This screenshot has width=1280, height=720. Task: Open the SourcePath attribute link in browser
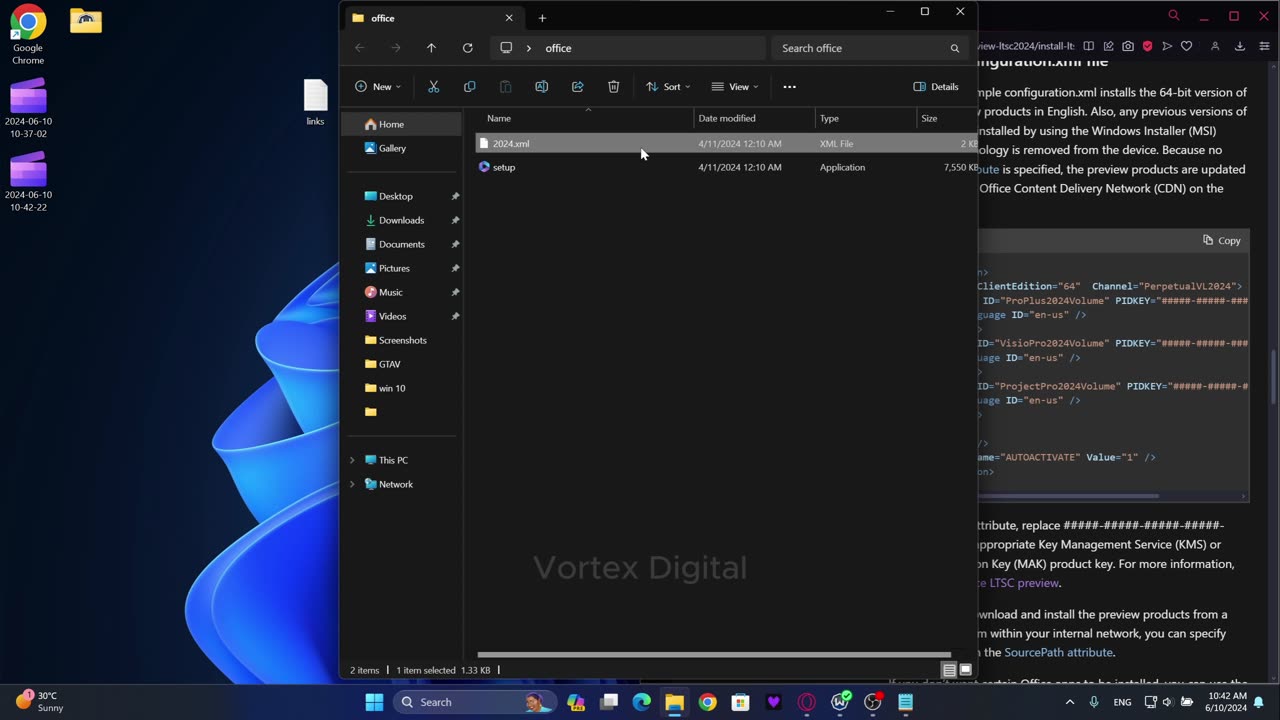point(1058,652)
